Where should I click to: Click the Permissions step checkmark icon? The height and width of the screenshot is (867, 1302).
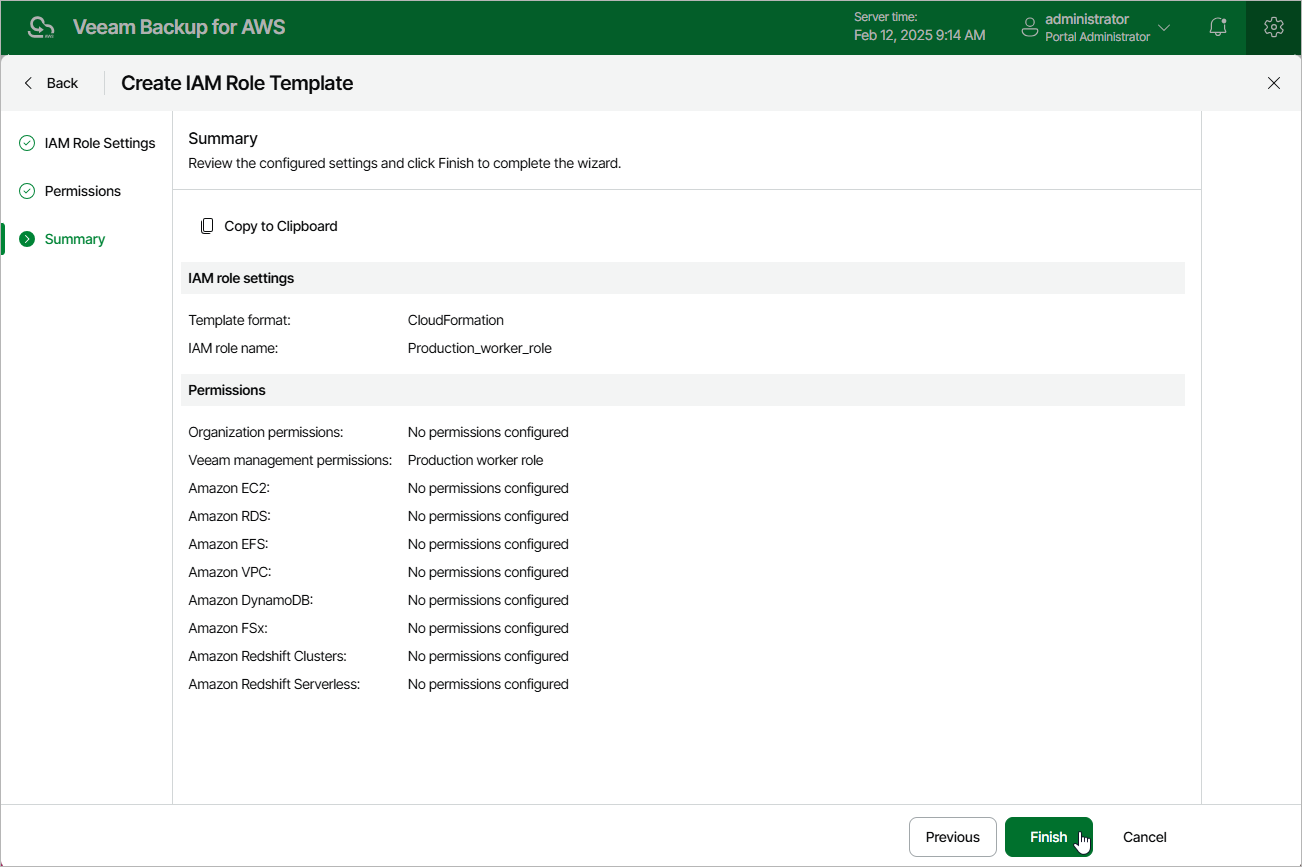point(27,191)
